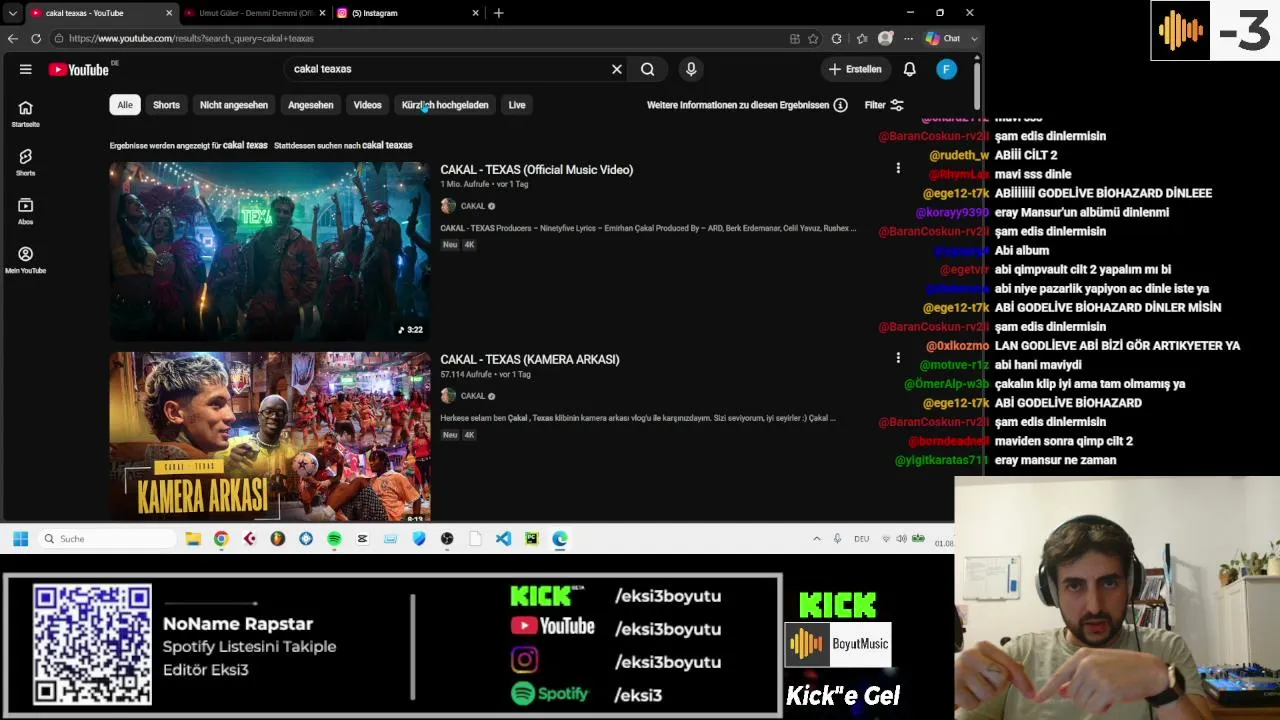Screen dimensions: 1280x720
Task: Open the browser extensions icon
Action: (837, 38)
